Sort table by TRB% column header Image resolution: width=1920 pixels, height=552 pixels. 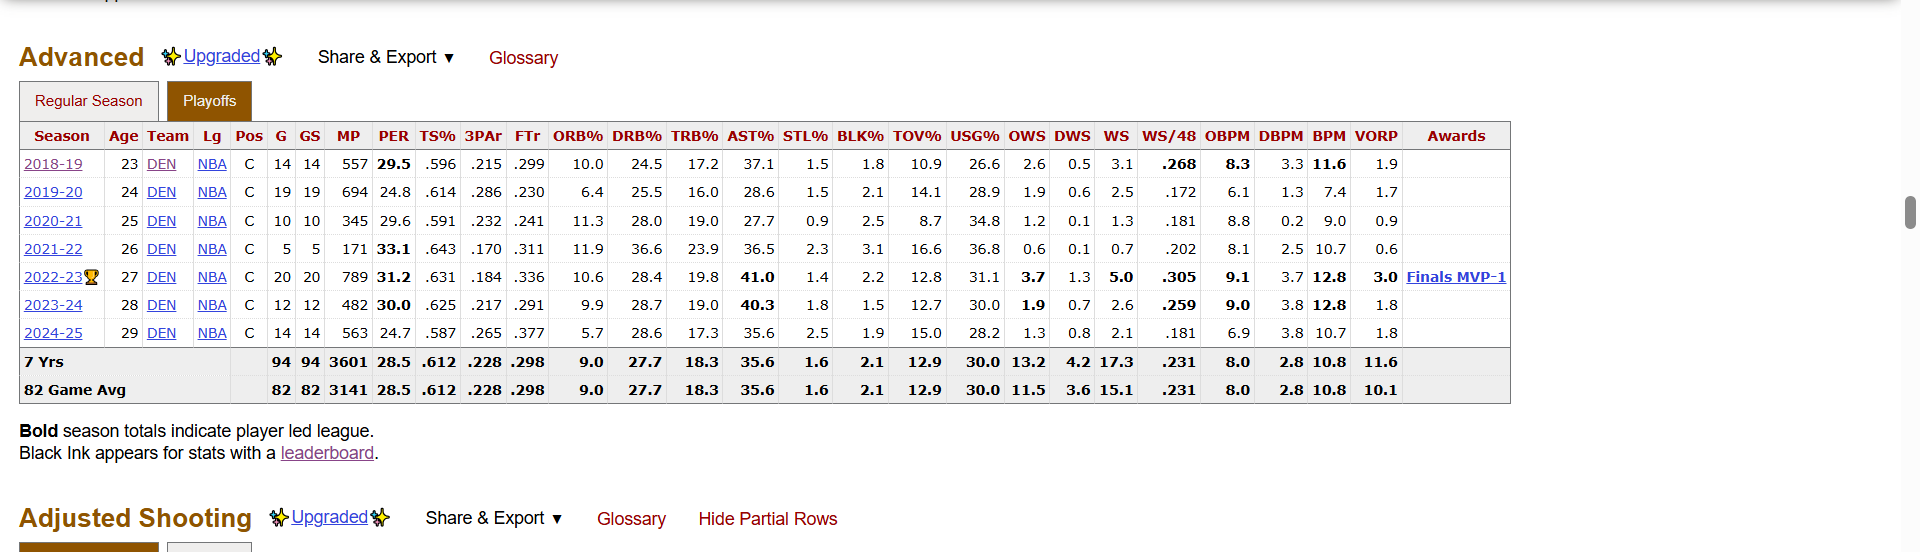(694, 136)
